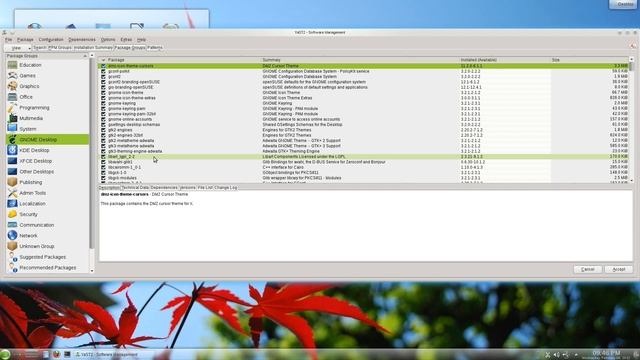
Task: Open the Dependencies details tab
Action: tap(164, 188)
